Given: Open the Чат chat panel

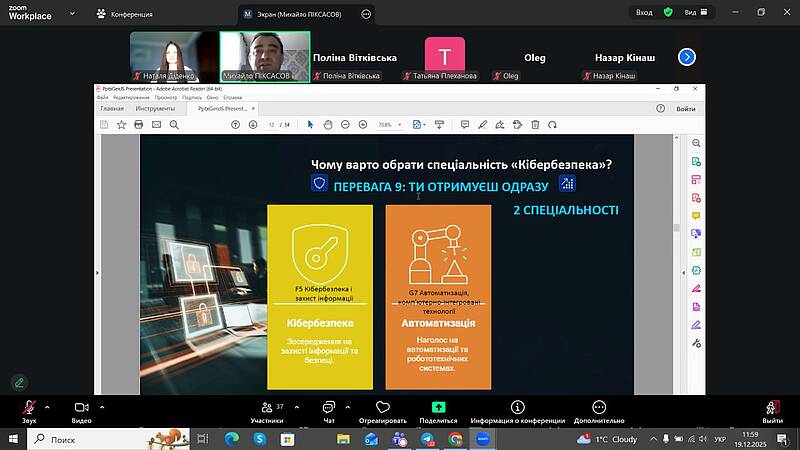Looking at the screenshot, I should (328, 410).
